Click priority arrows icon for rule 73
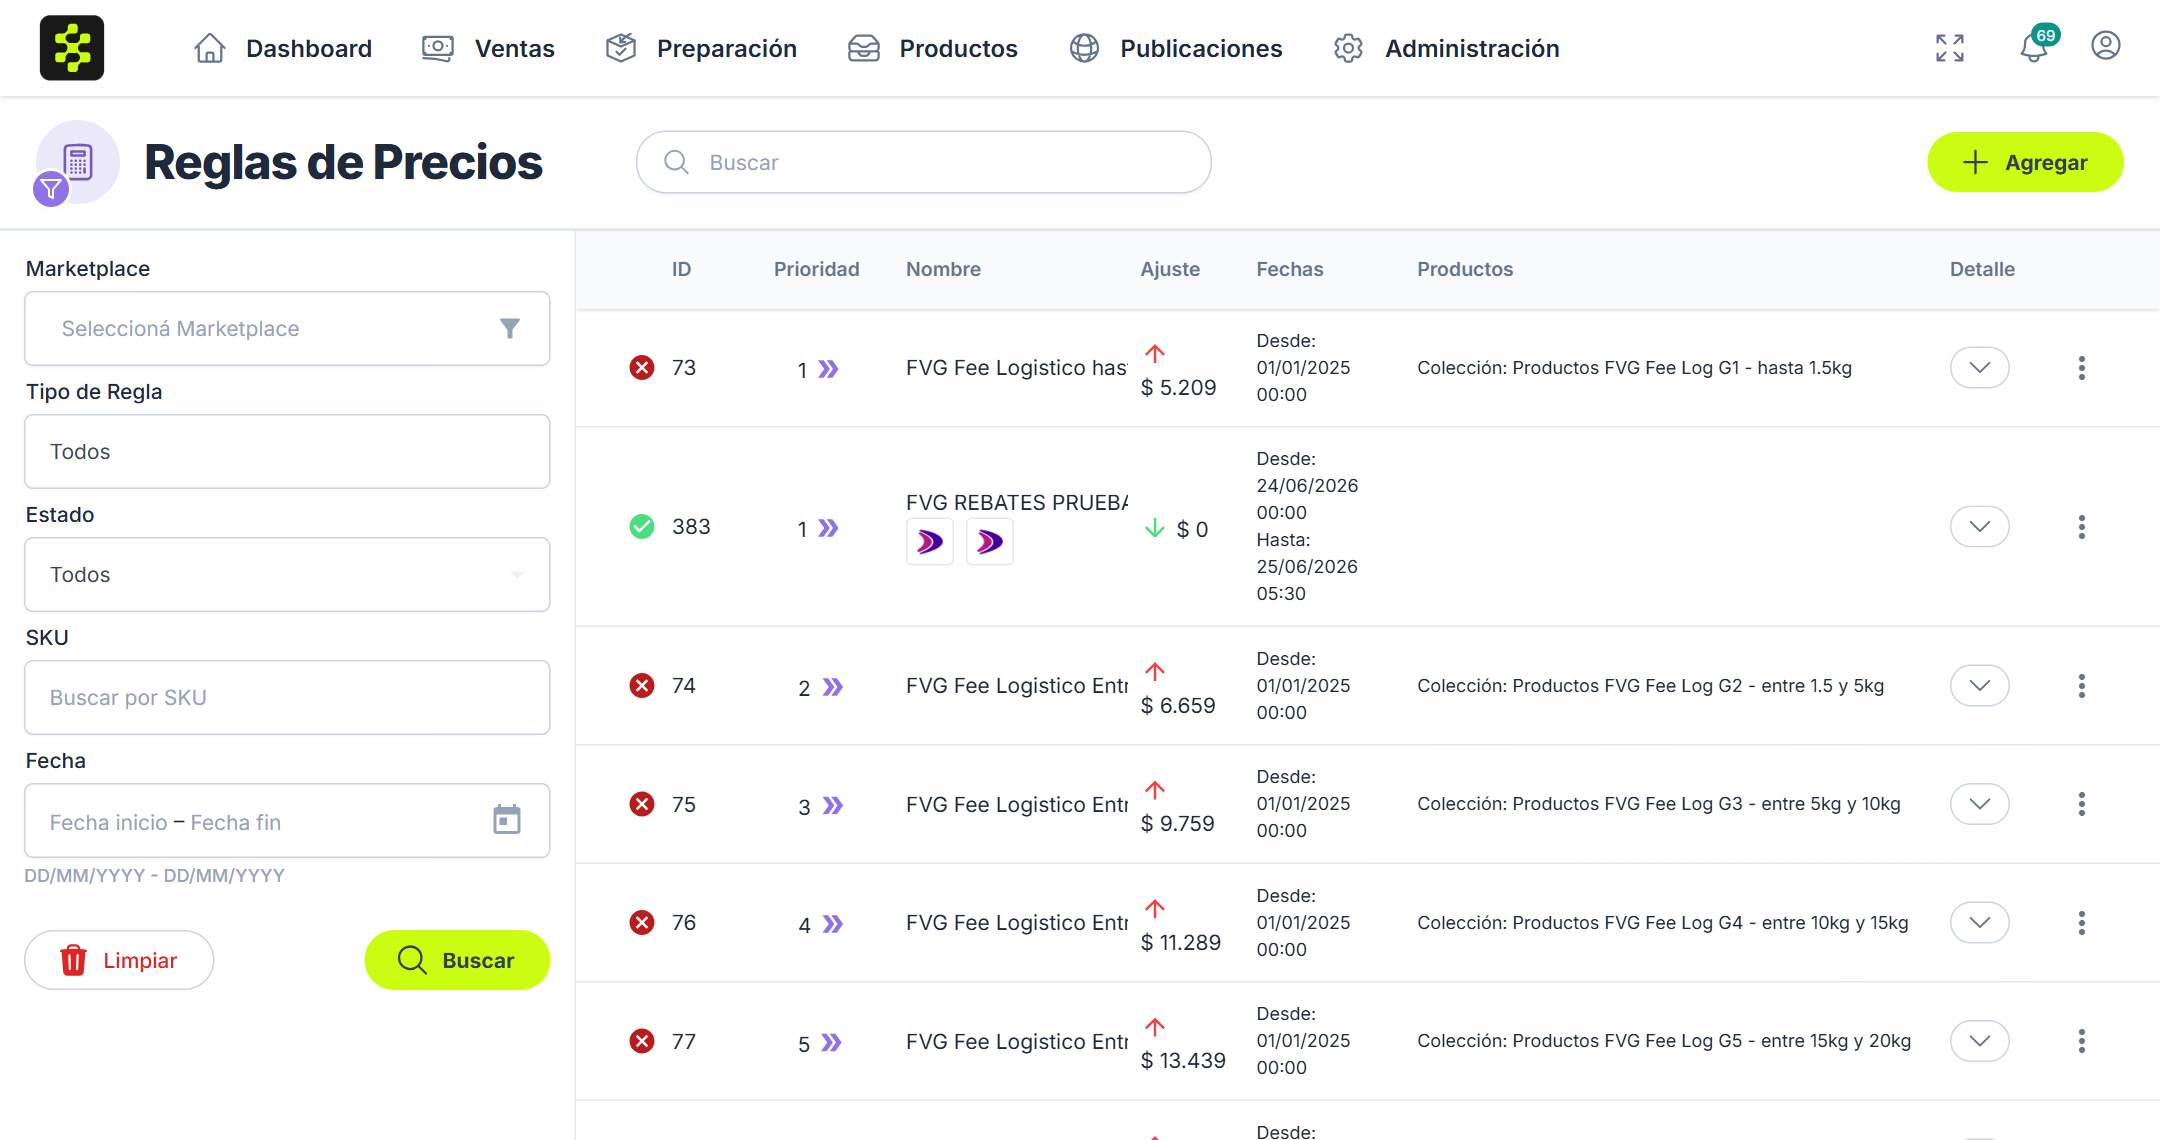 coord(829,369)
